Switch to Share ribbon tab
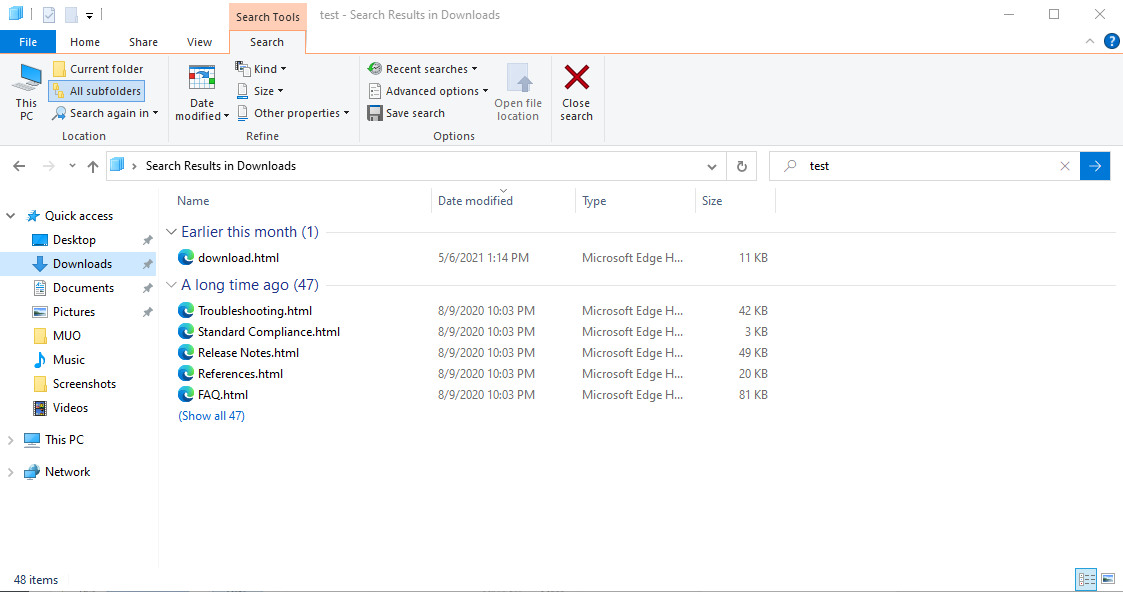This screenshot has width=1123, height=592. [143, 42]
